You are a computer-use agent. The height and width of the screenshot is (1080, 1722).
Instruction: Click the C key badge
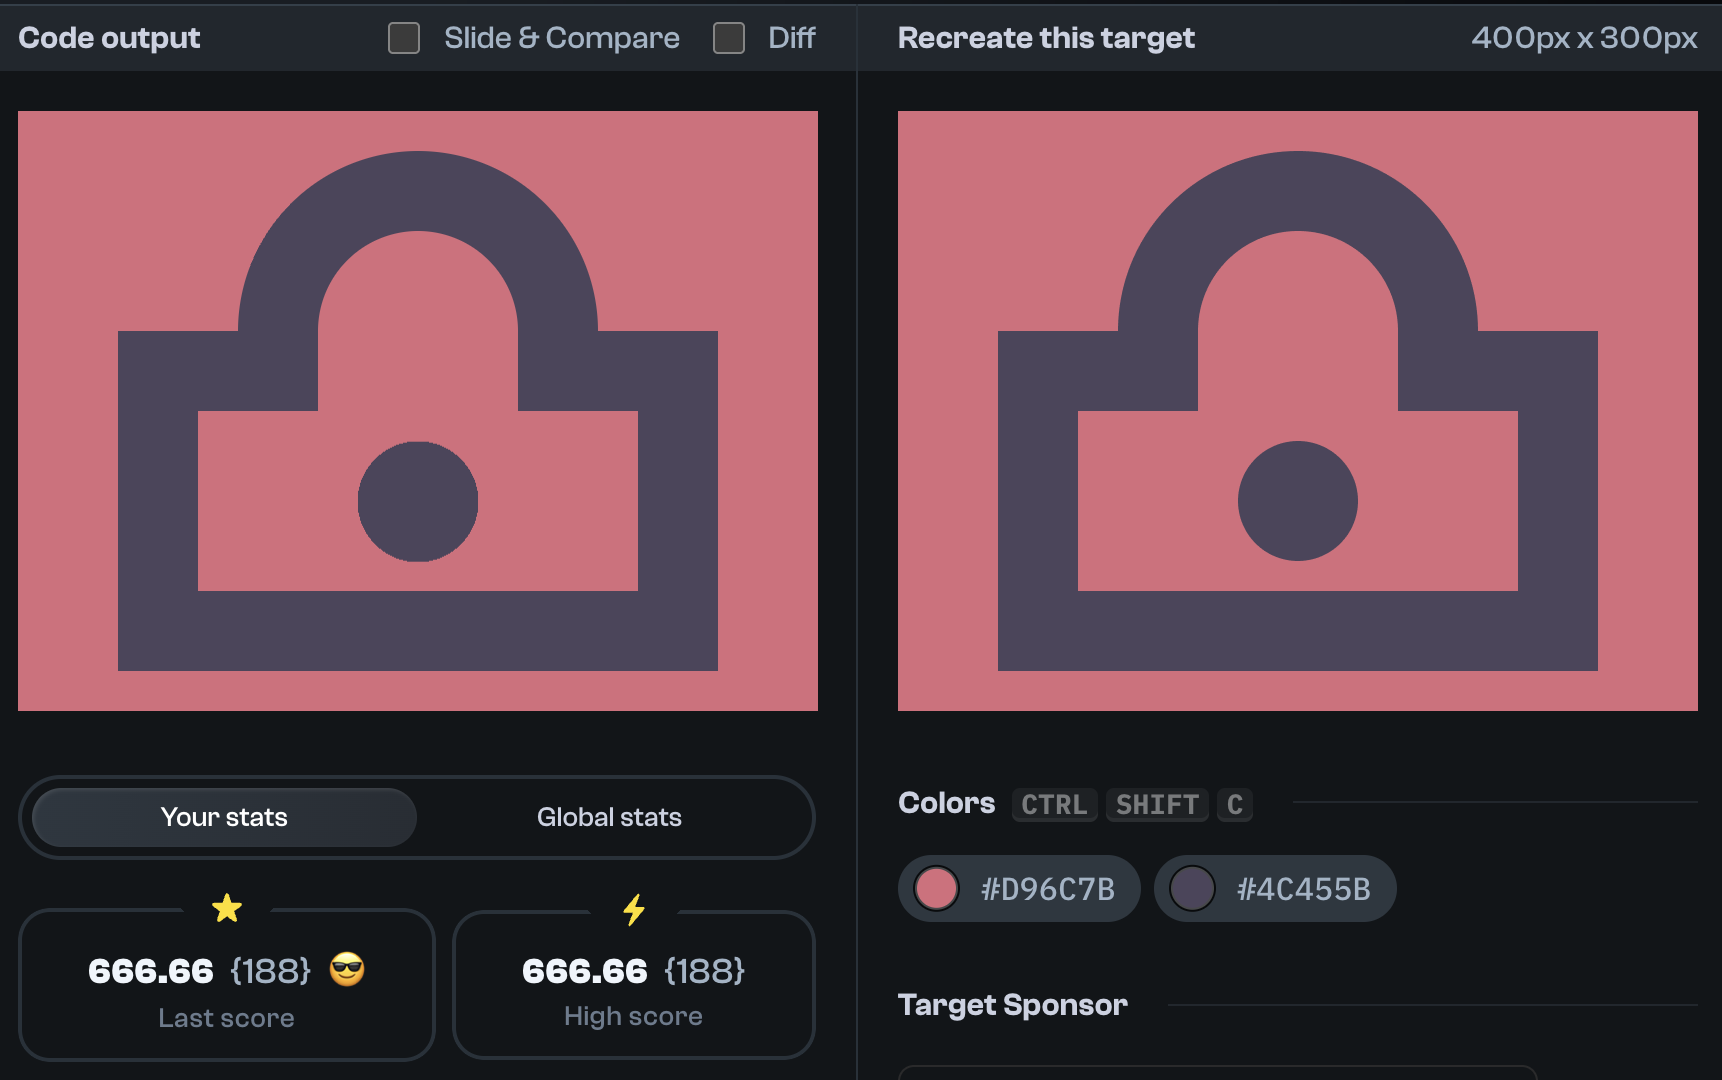coord(1235,804)
